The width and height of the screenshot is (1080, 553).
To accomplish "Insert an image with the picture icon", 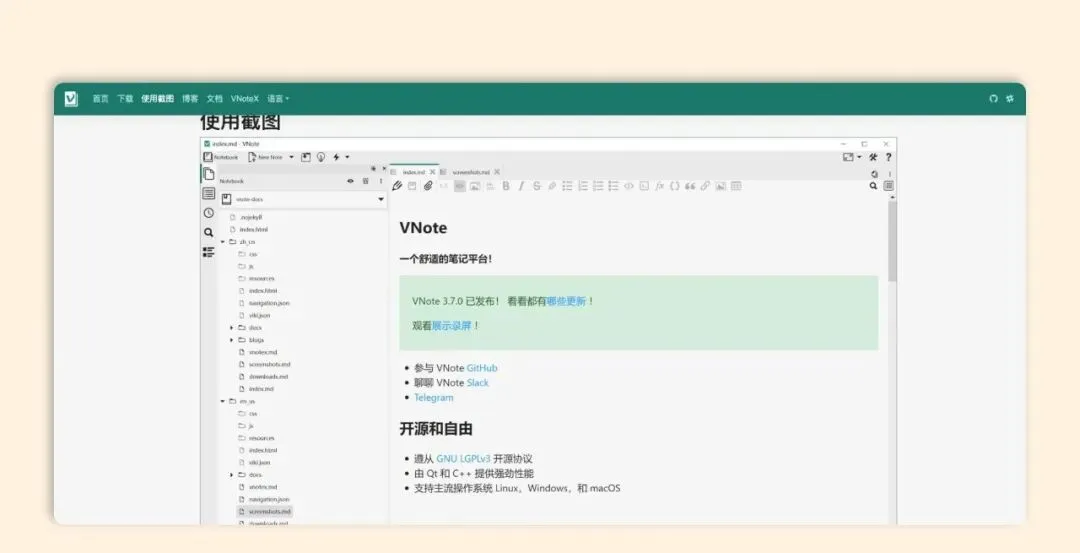I will click(x=720, y=186).
